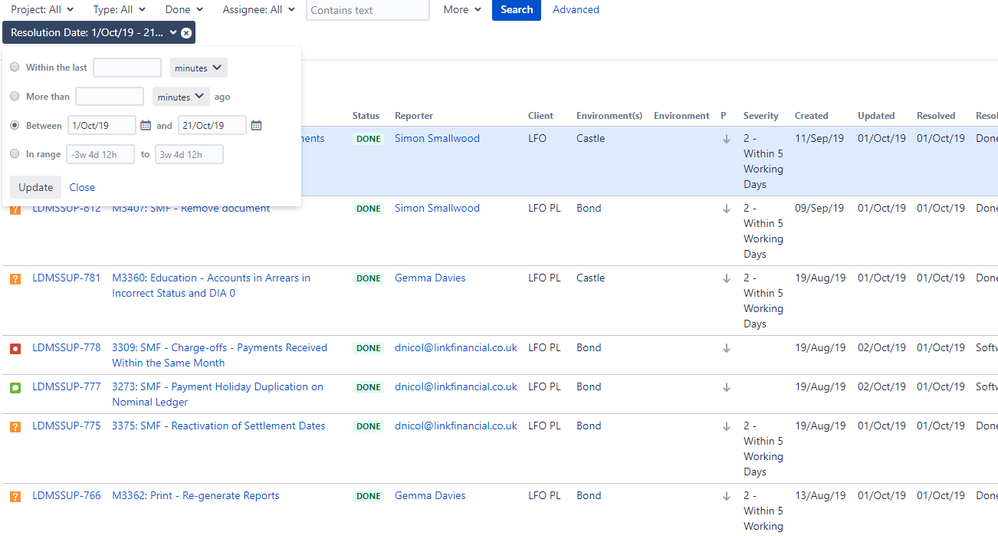
Task: Open issue LDMSSUP-781 key link
Action: point(66,278)
